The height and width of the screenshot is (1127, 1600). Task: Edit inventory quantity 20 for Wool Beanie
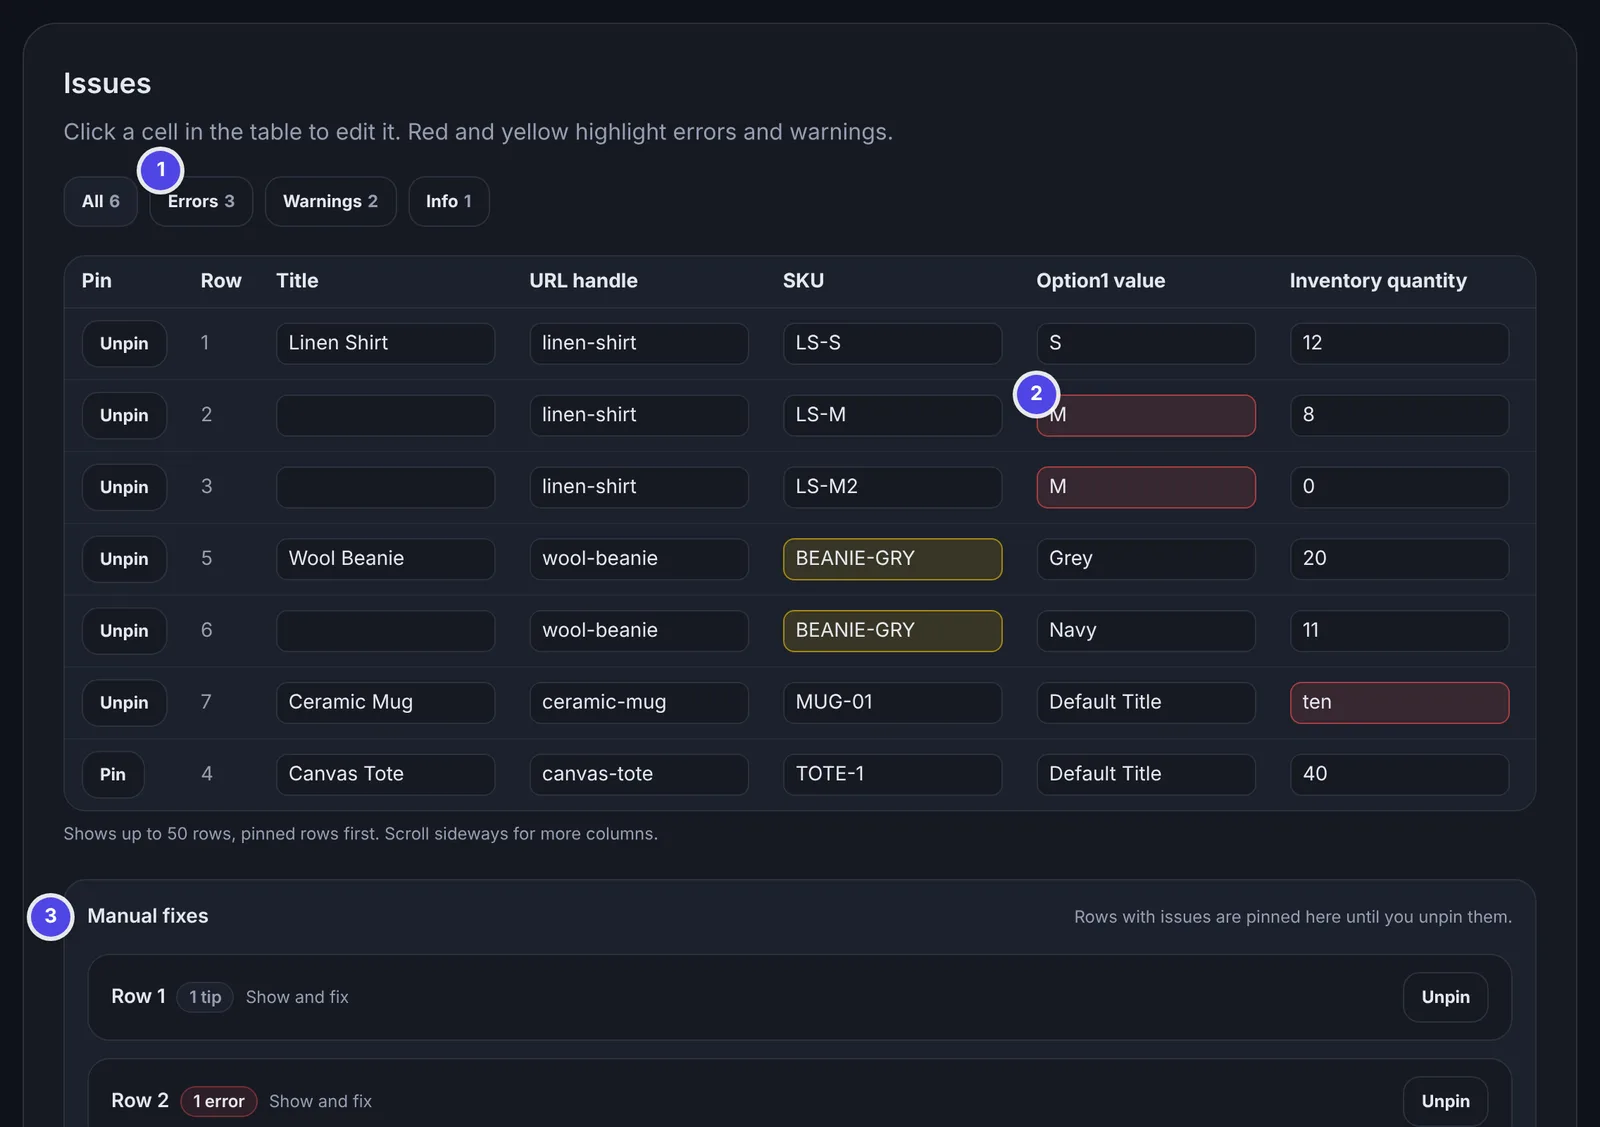click(x=1399, y=559)
